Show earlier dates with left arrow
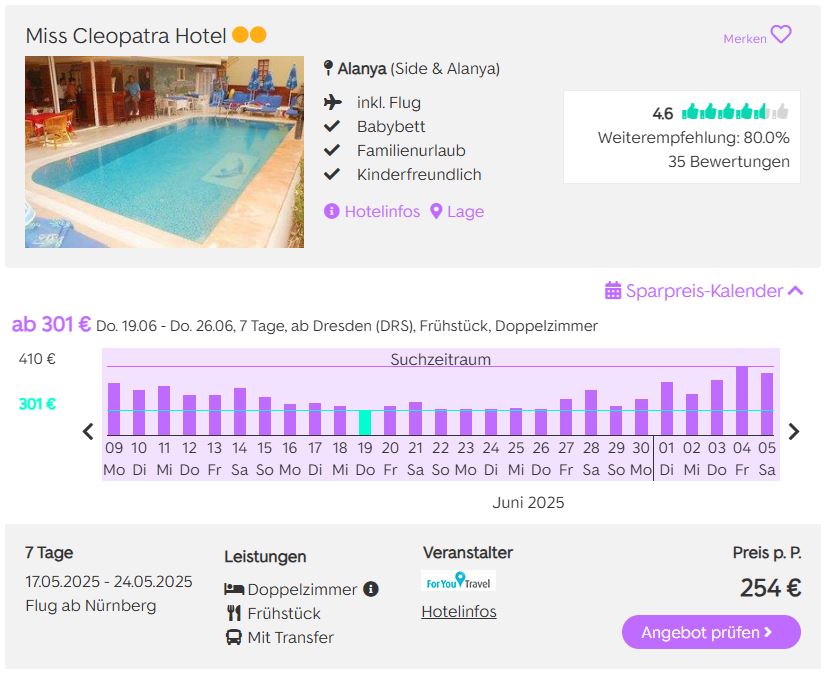826x674 pixels. tap(88, 432)
